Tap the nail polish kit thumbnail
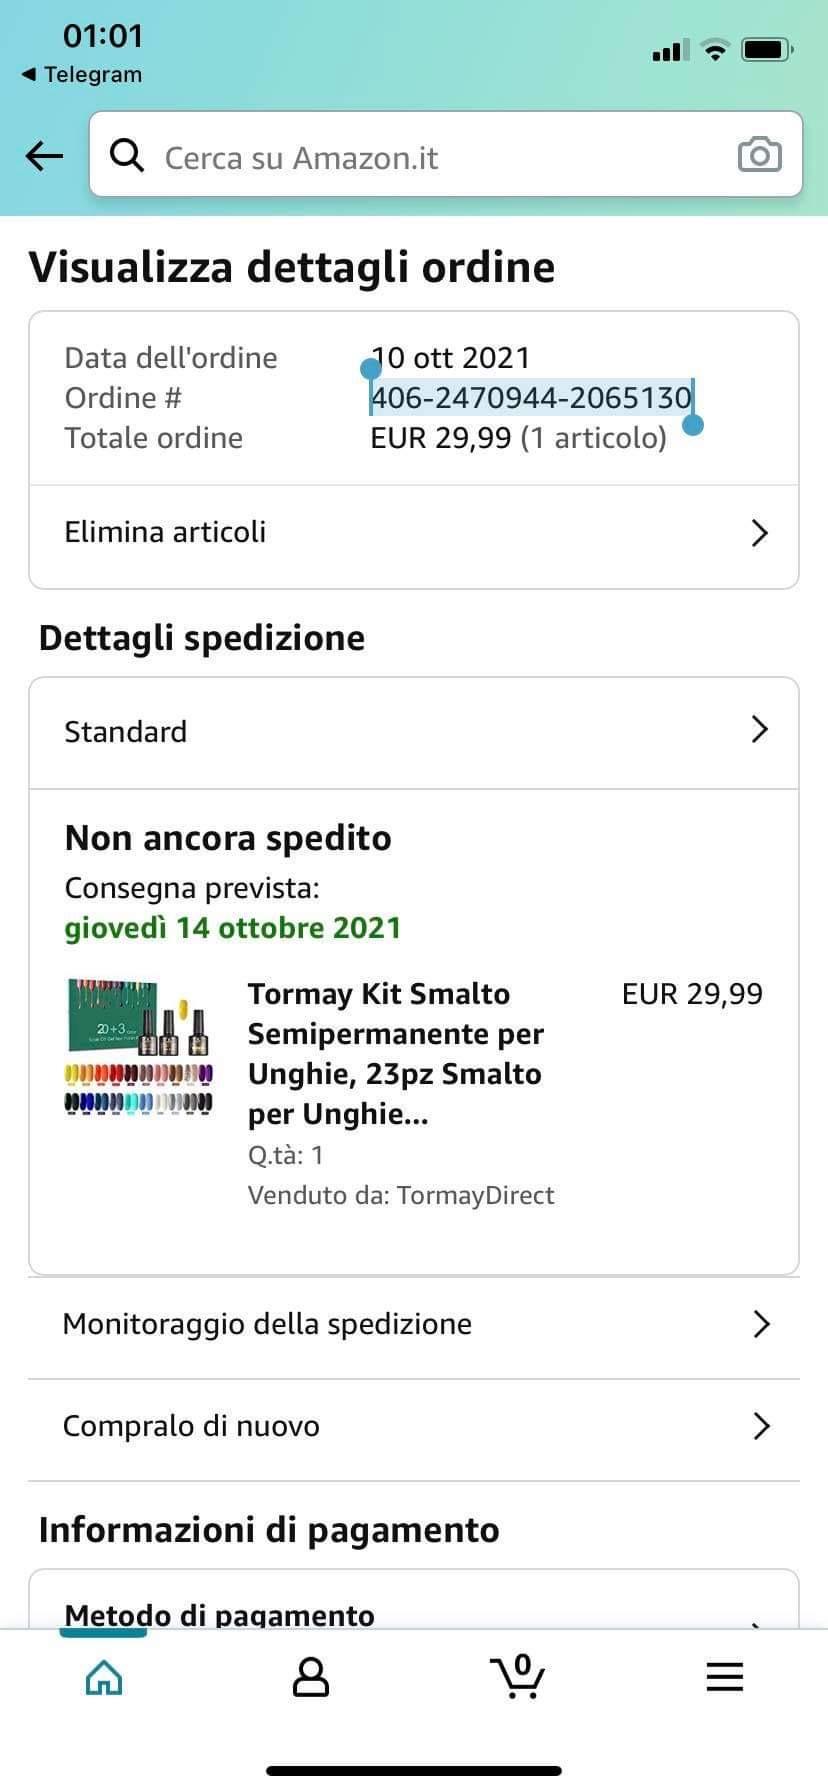This screenshot has height=1792, width=828. [139, 1047]
